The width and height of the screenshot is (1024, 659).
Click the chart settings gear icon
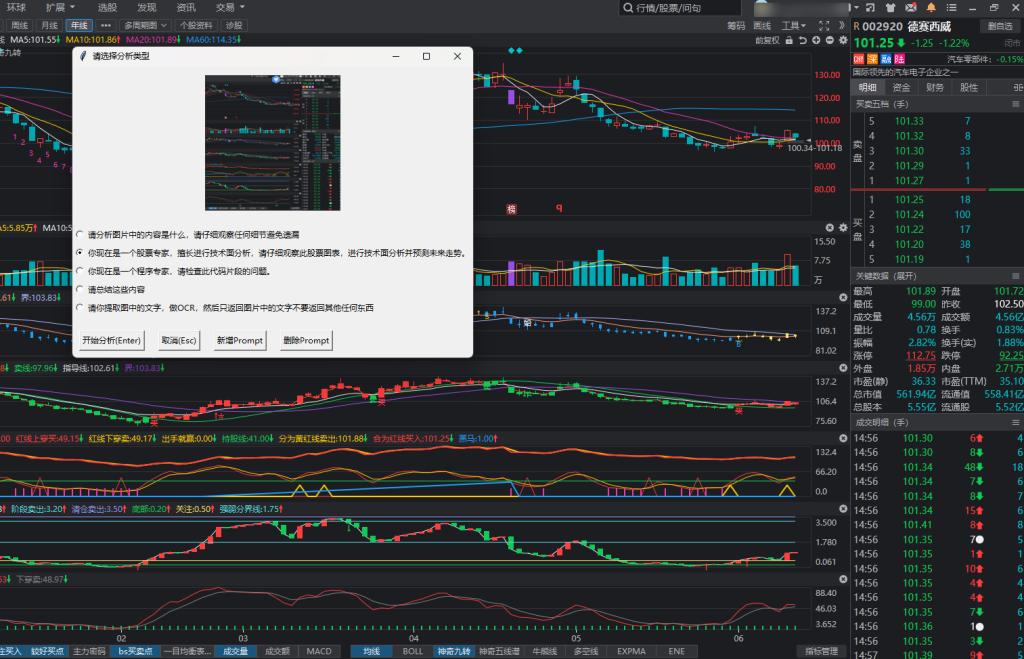pyautogui.click(x=843, y=41)
